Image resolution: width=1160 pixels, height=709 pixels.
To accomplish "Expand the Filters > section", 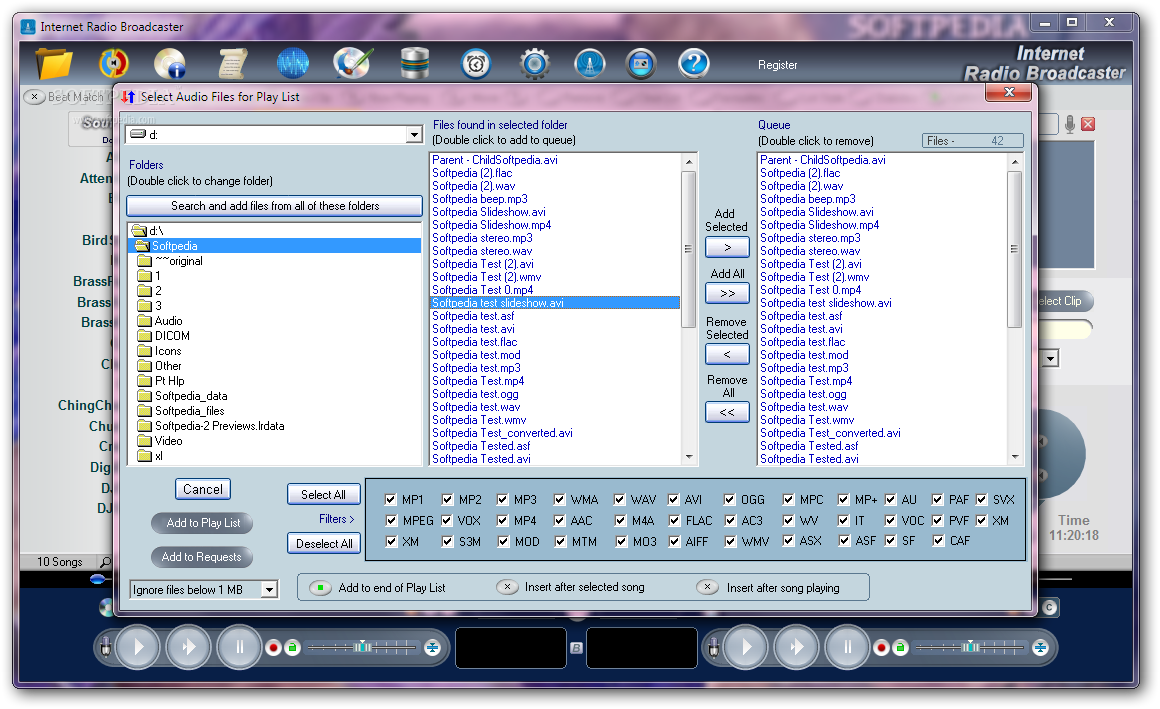I will click(337, 519).
